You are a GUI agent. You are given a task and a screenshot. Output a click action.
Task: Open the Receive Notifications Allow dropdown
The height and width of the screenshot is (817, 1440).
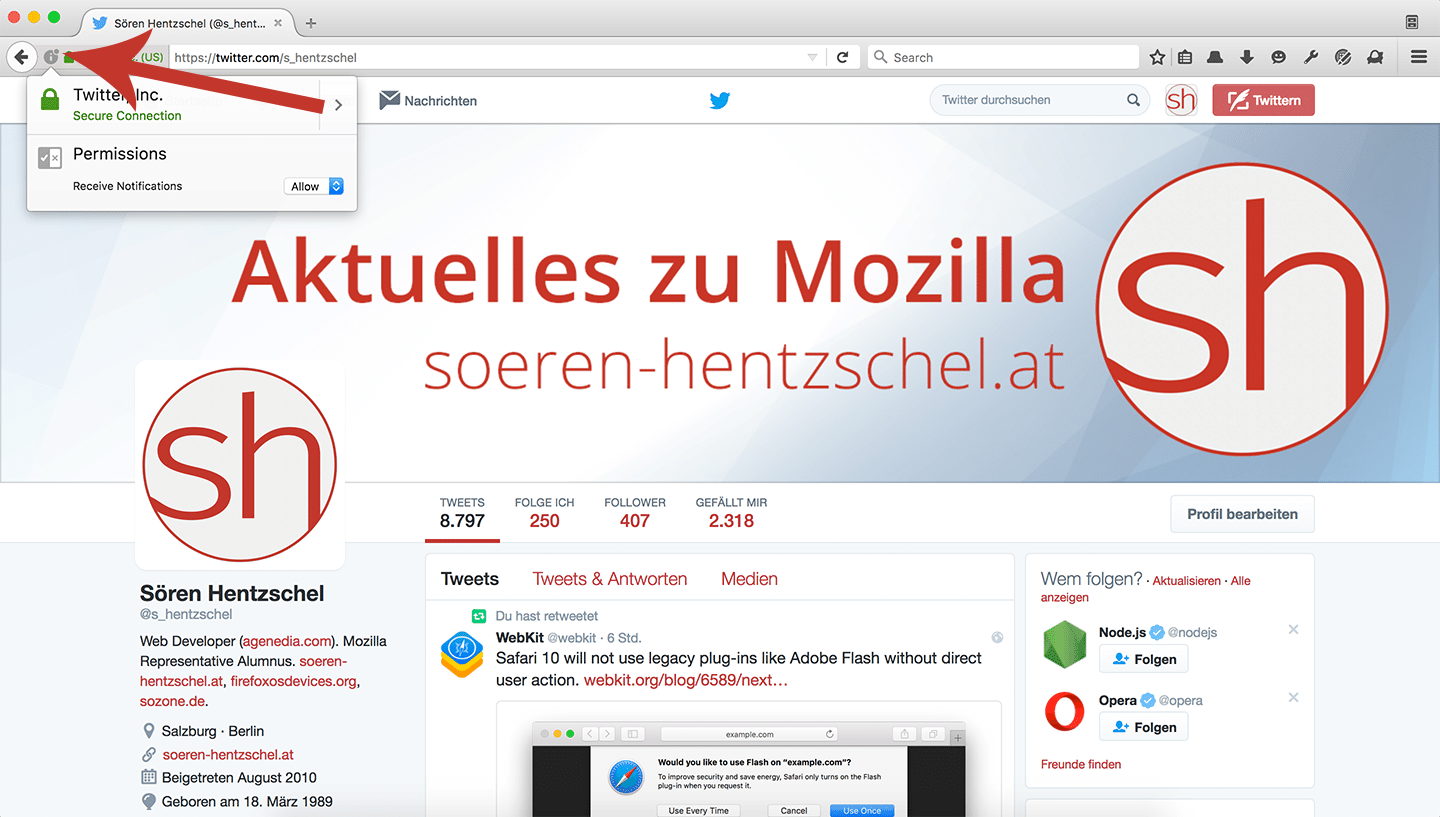pyautogui.click(x=314, y=186)
